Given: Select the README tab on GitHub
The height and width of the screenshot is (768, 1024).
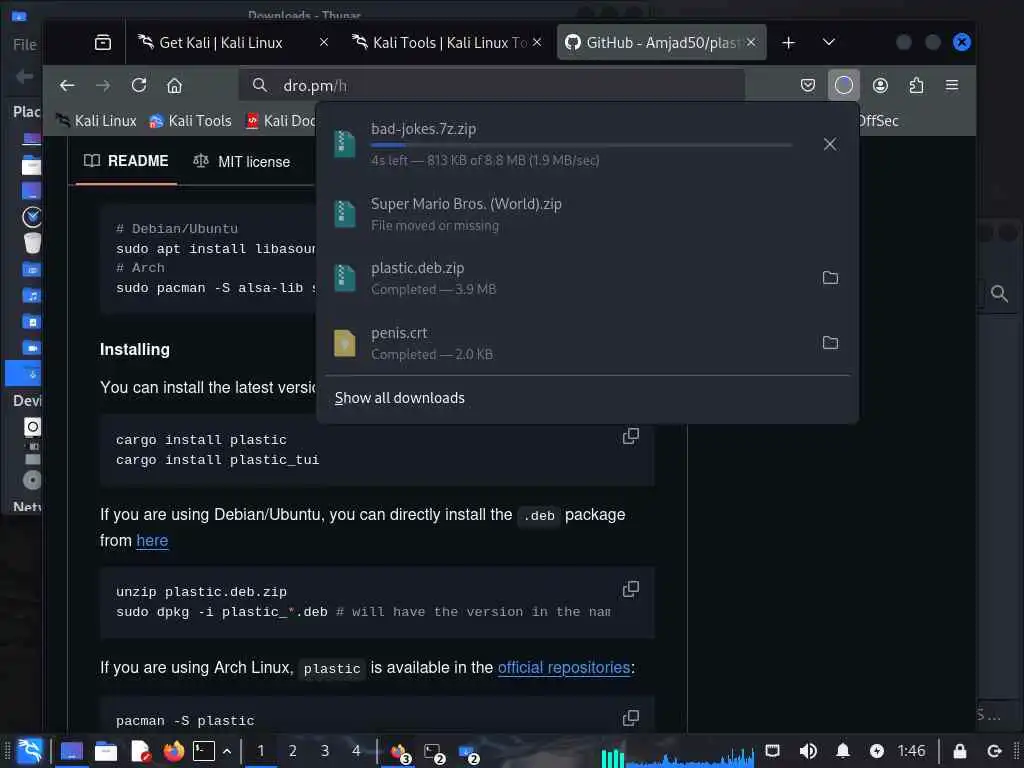Looking at the screenshot, I should click(x=127, y=161).
